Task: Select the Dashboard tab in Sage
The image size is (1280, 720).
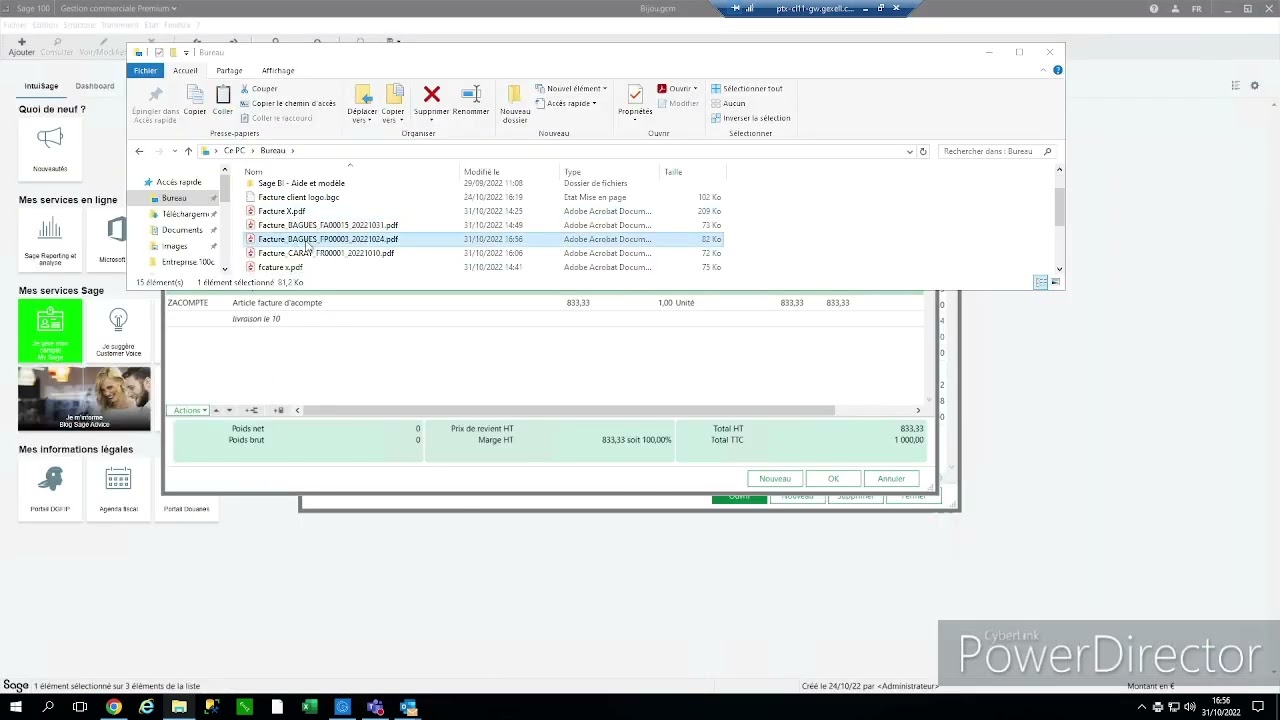Action: click(95, 86)
